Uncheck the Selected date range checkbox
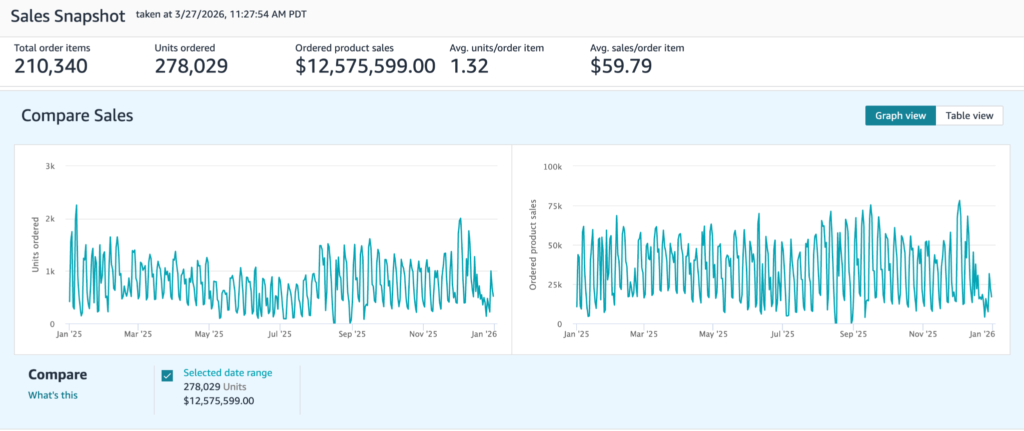This screenshot has height=431, width=1024. pos(167,376)
